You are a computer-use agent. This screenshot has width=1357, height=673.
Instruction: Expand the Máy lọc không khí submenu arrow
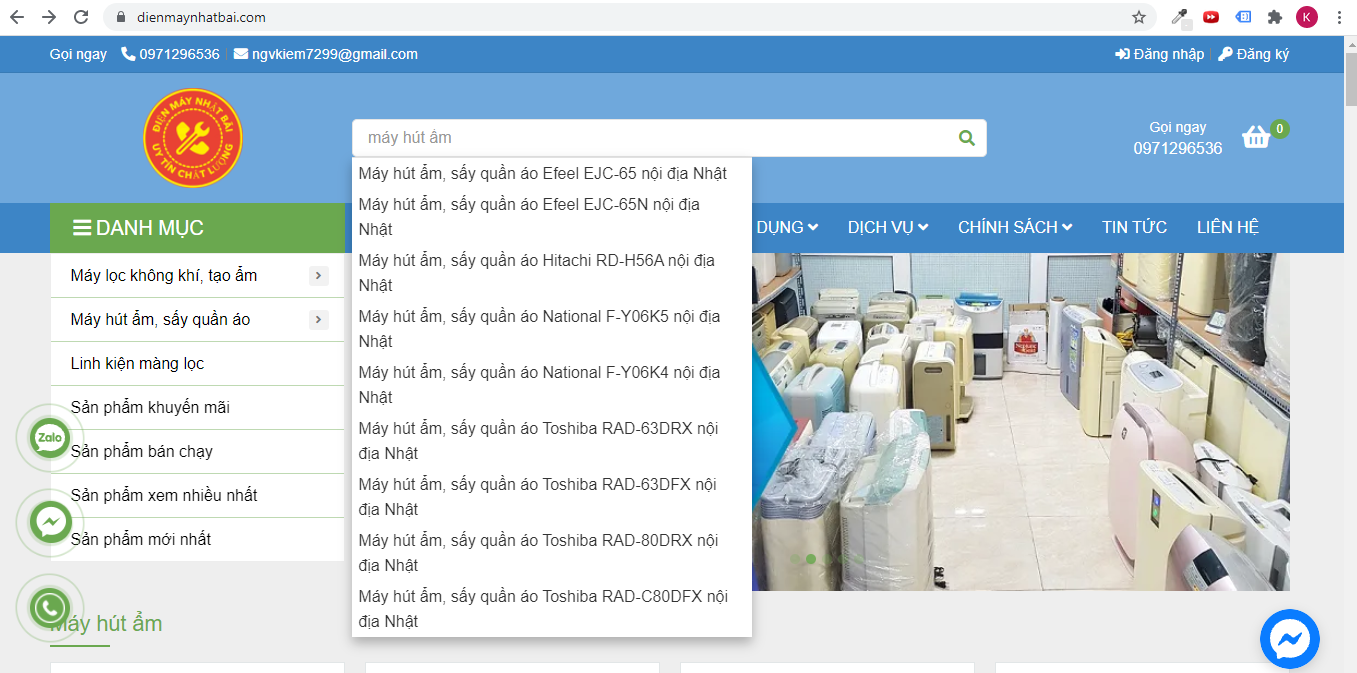(x=318, y=276)
